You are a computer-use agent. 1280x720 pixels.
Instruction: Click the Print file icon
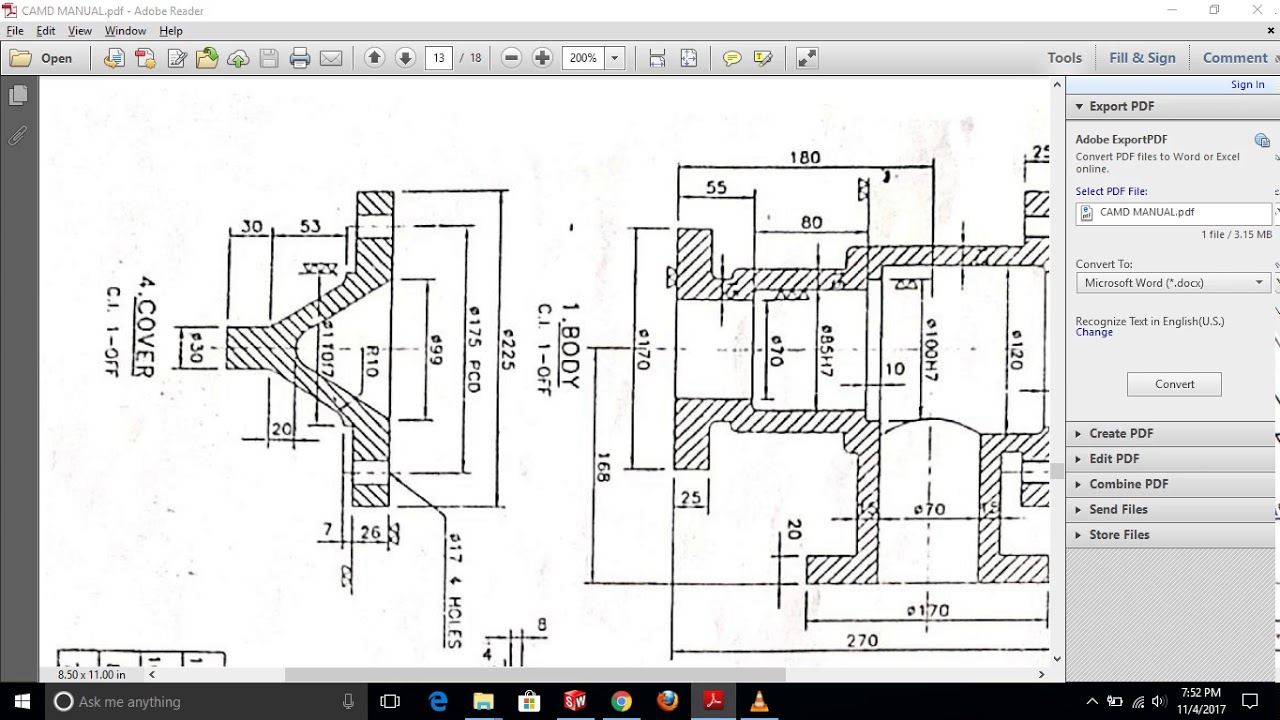coord(300,58)
